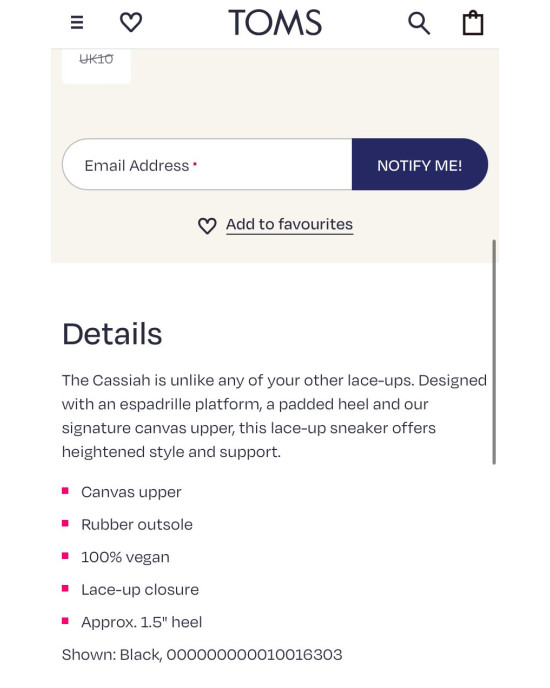
Task: Select the 100% vegan bullet item
Action: coord(125,557)
